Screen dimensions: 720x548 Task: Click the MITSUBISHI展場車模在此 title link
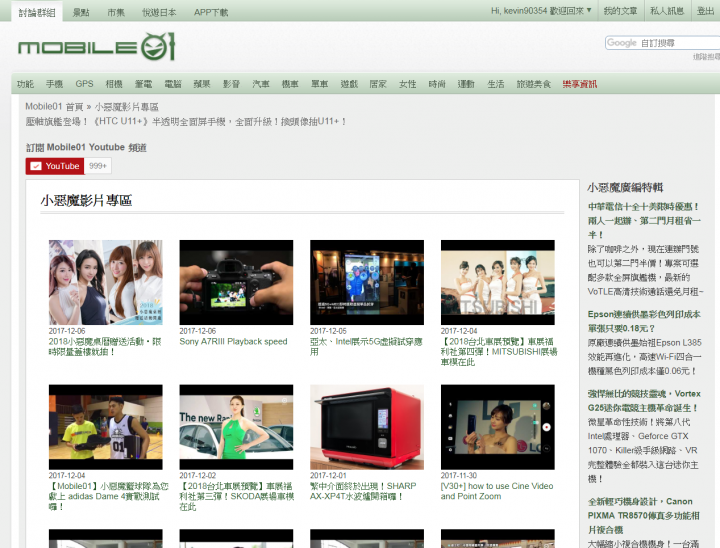[x=499, y=352]
